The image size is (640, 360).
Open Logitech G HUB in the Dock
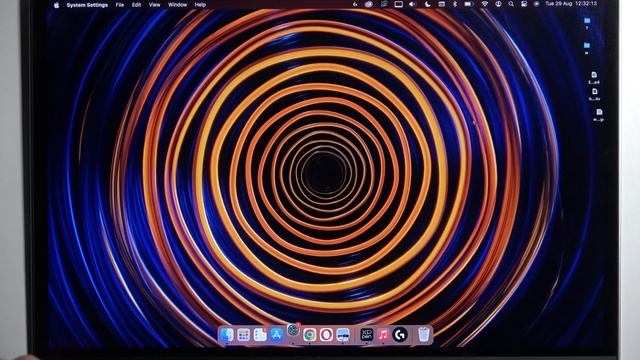400,335
